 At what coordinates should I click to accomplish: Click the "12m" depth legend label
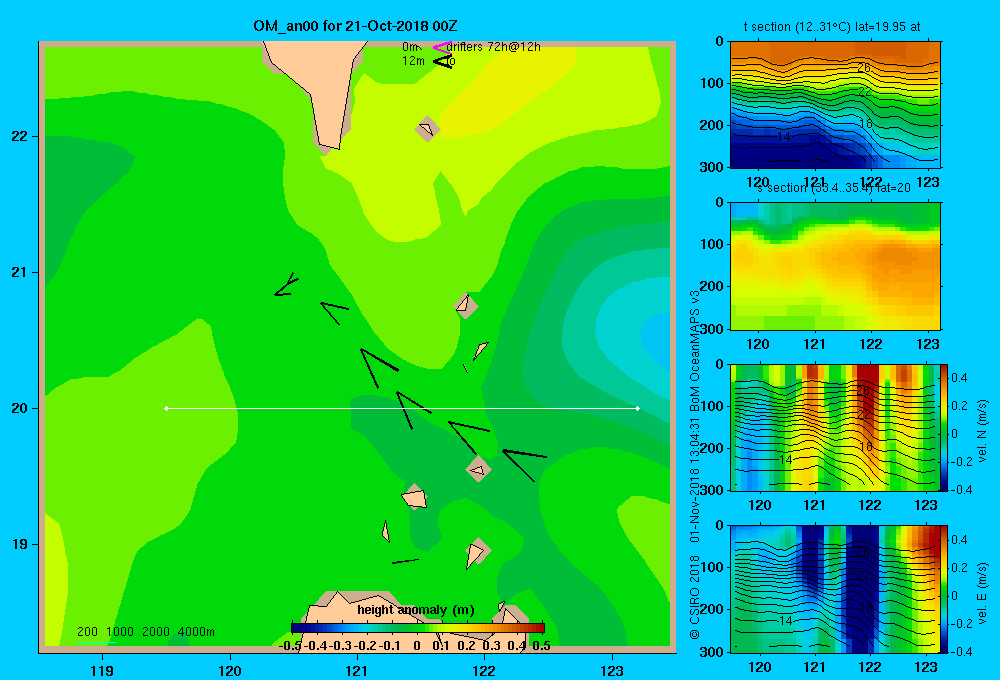pyautogui.click(x=413, y=61)
